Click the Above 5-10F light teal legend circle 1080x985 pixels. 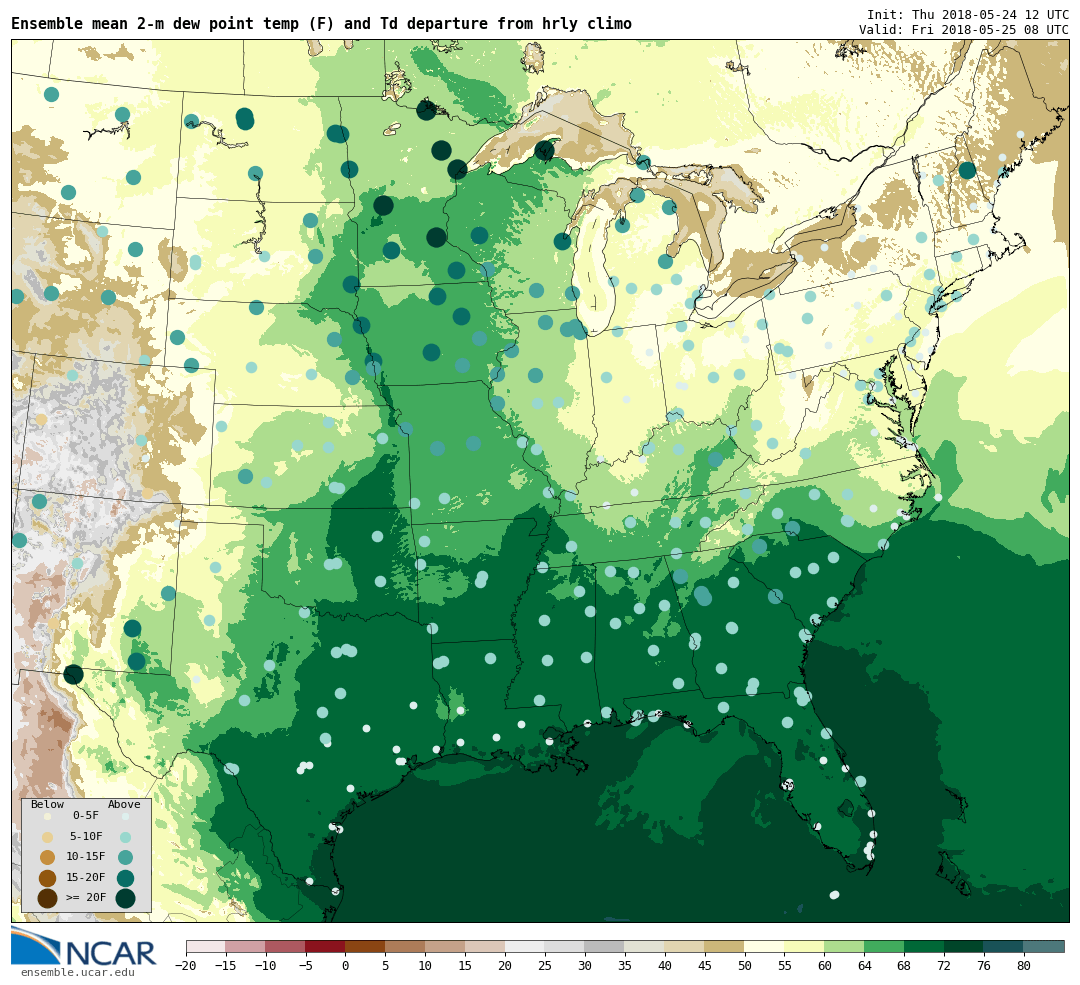tap(125, 837)
